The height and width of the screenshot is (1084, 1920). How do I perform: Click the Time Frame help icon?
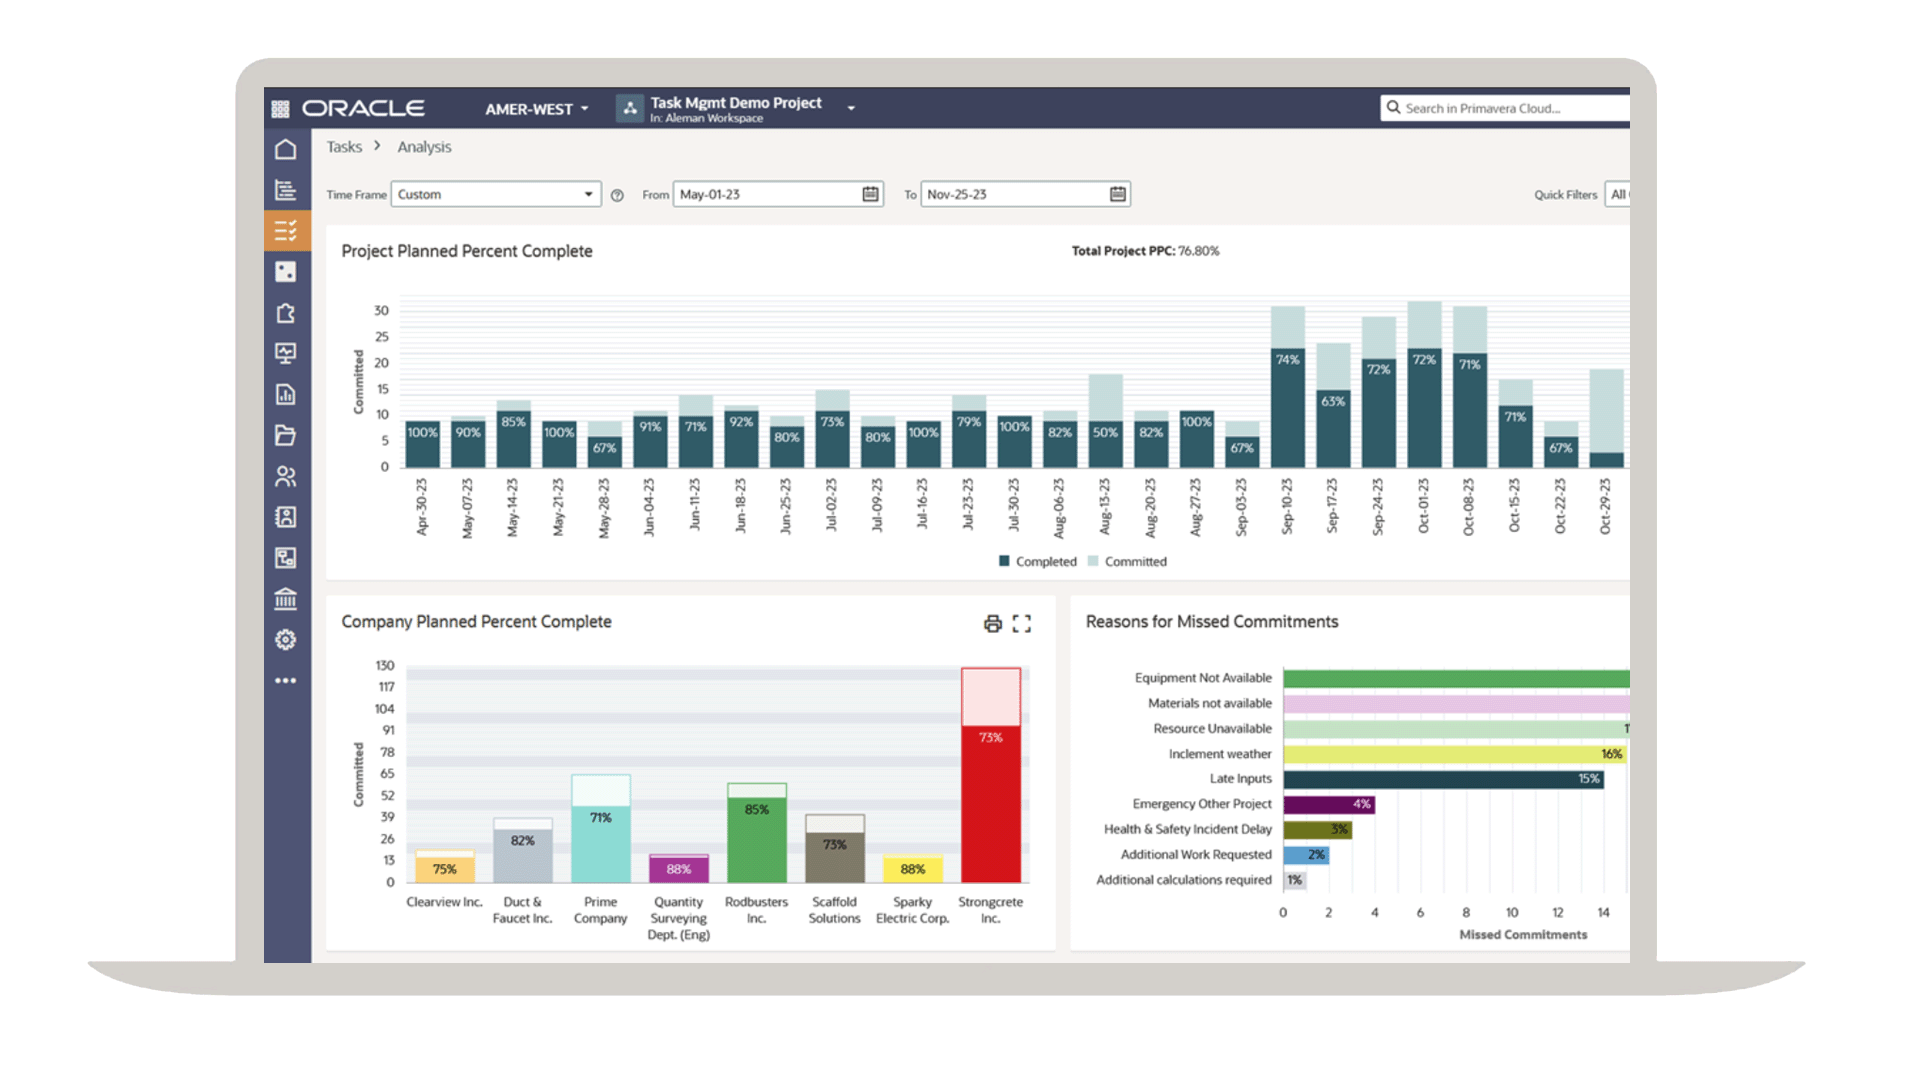pos(617,196)
